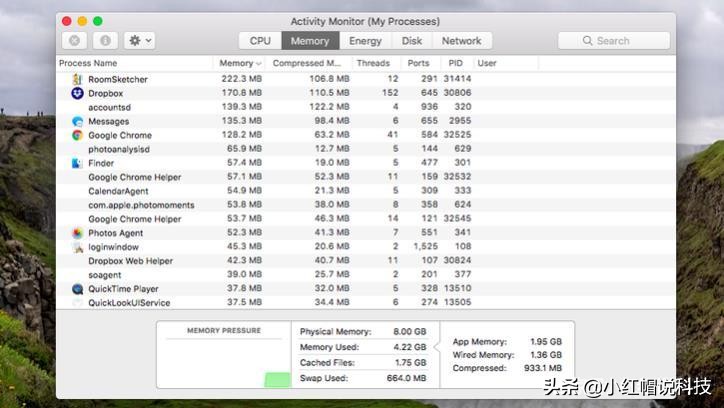The height and width of the screenshot is (408, 724).
Task: Click the QuickTime Player icon
Action: coord(77,289)
